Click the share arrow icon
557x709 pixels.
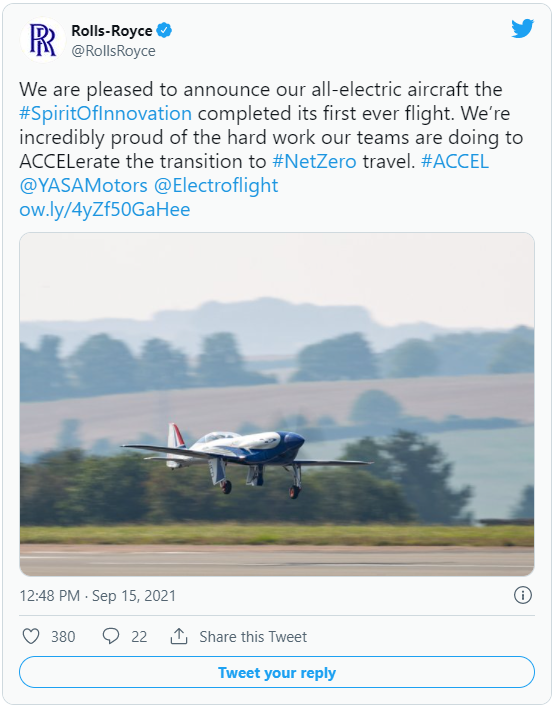coord(179,636)
